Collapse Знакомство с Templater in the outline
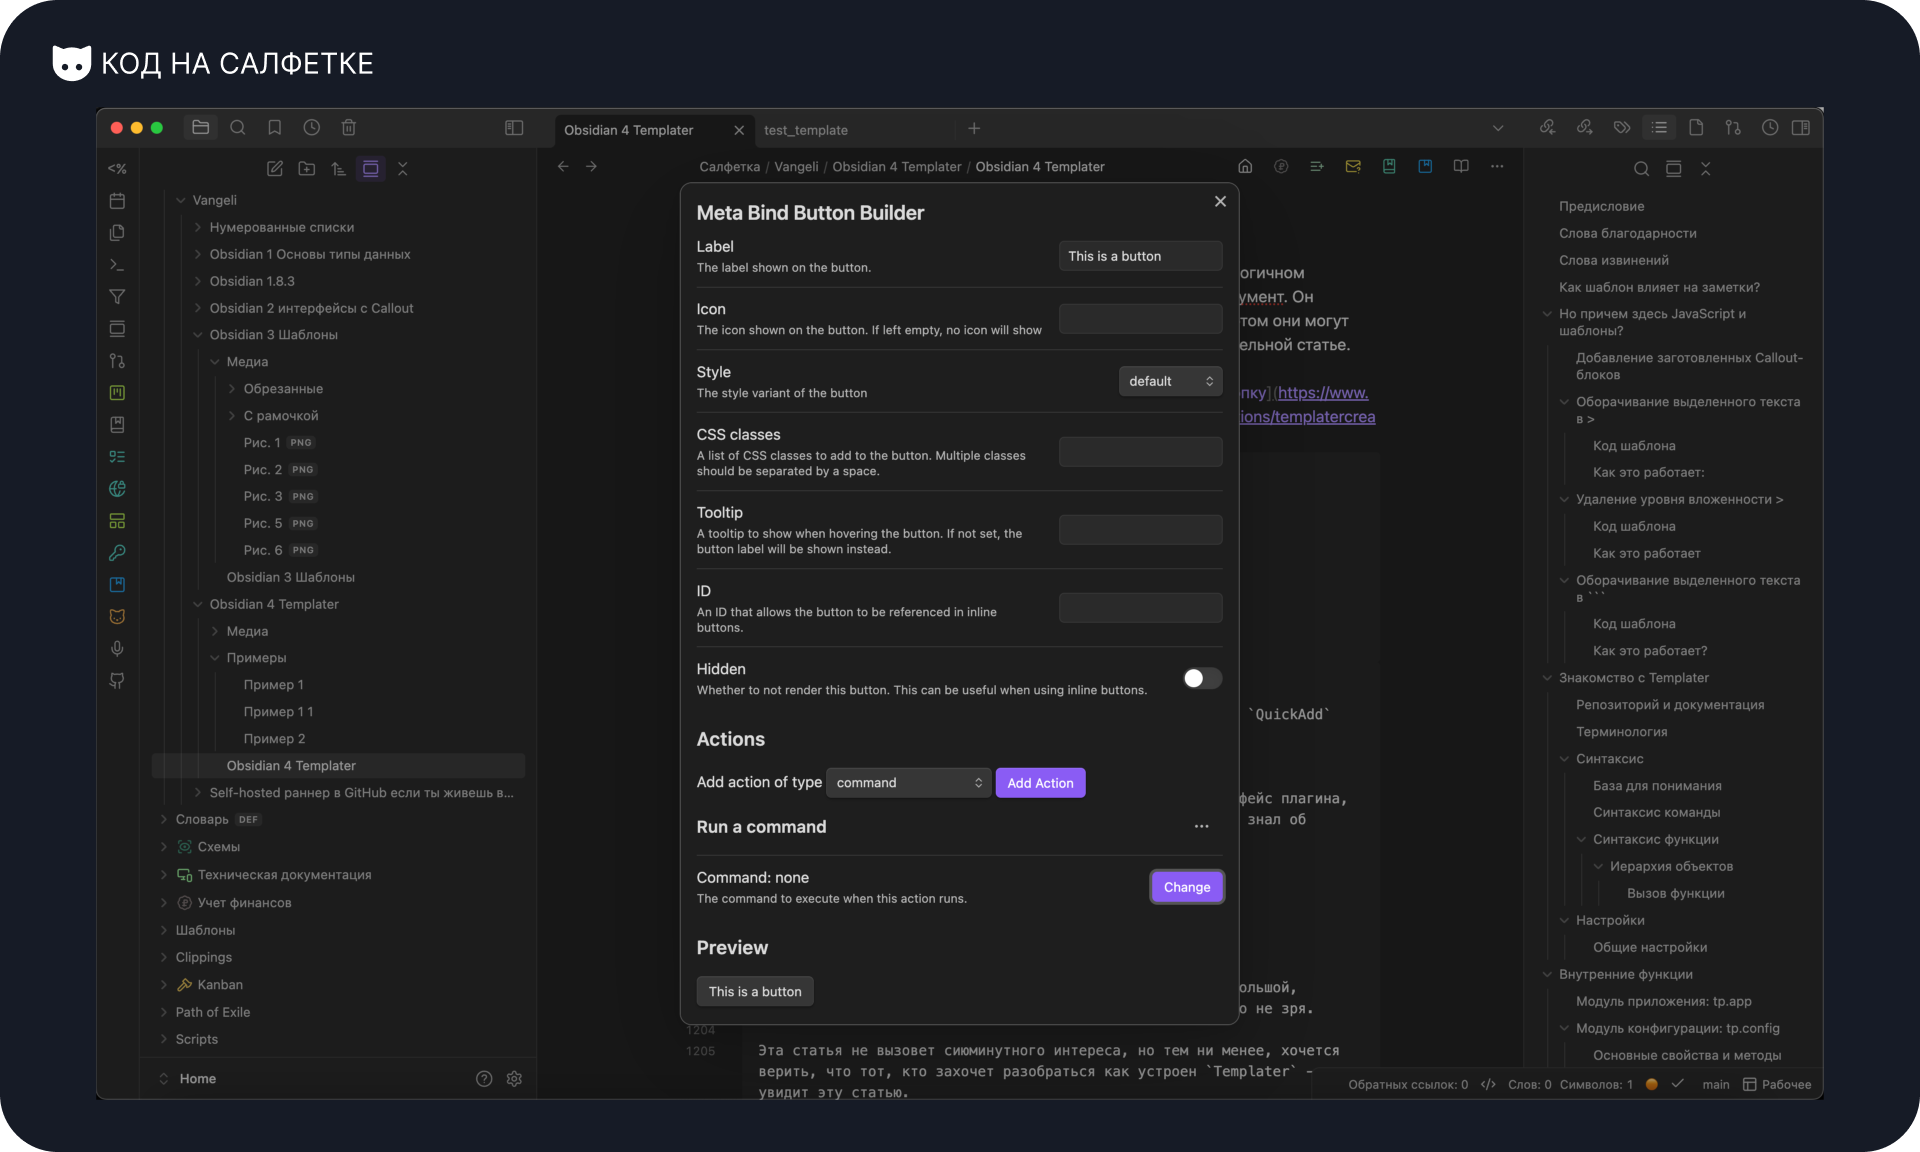The width and height of the screenshot is (1920, 1152). [x=1547, y=678]
